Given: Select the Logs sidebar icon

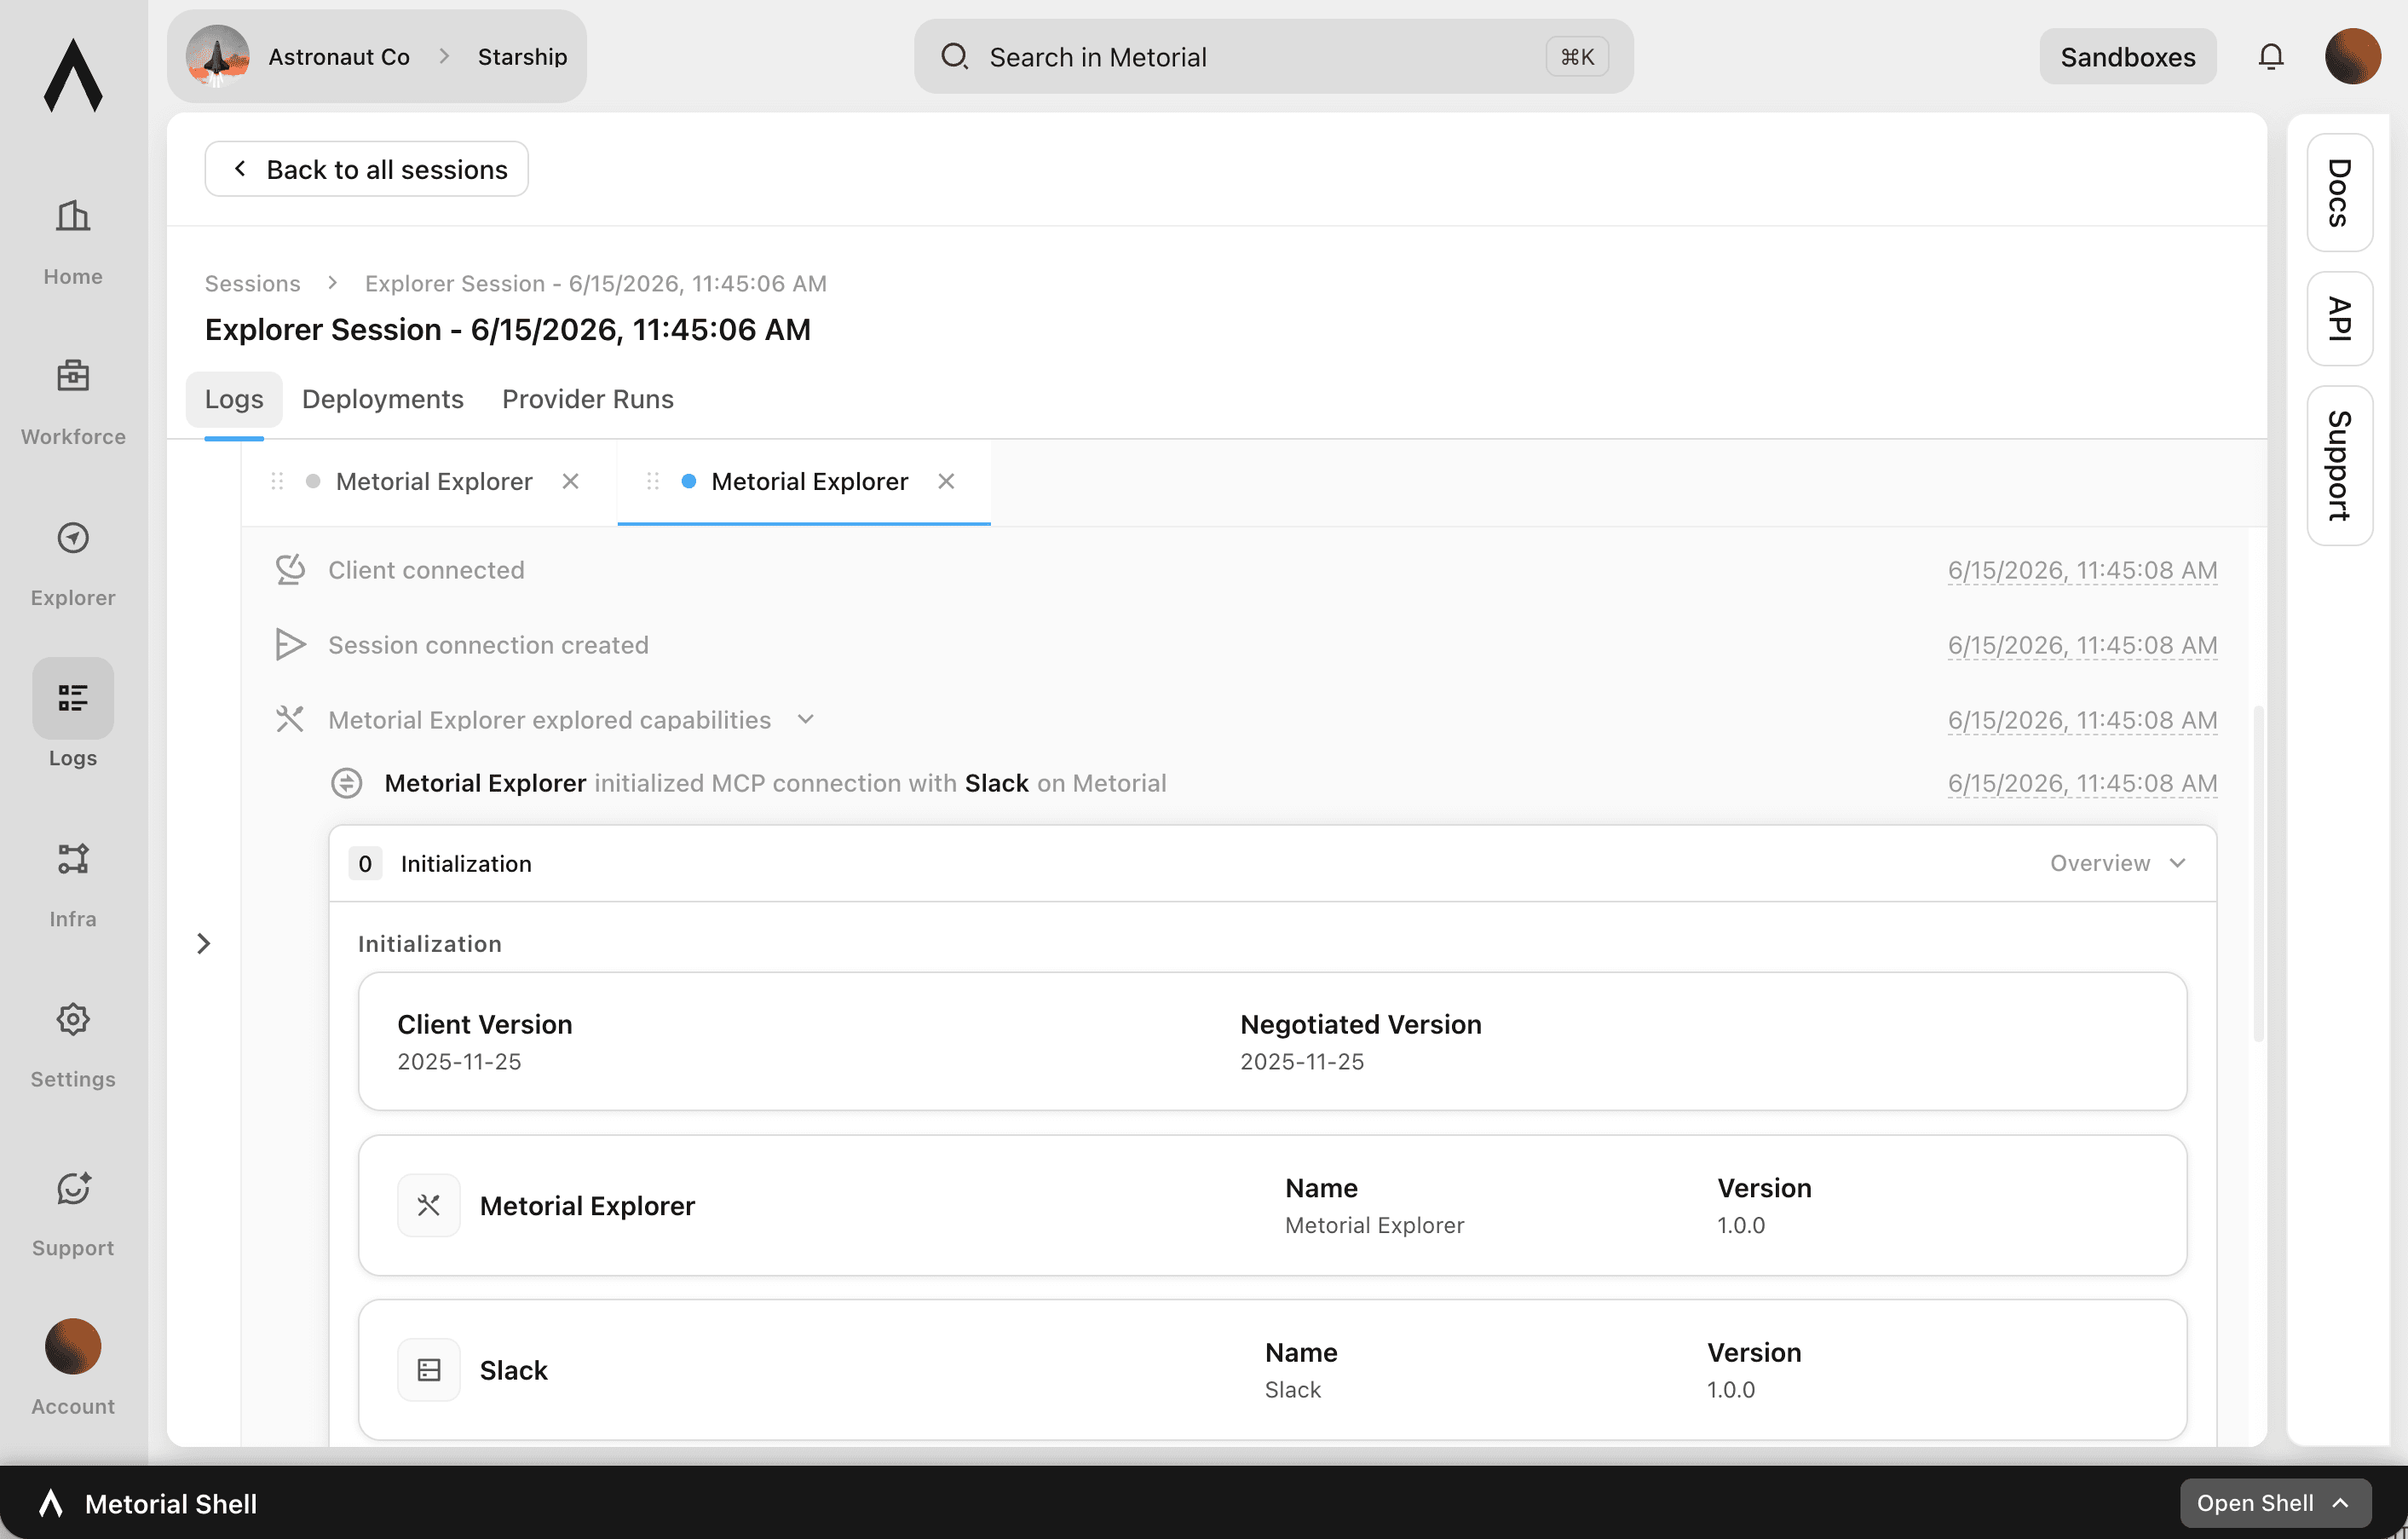Looking at the screenshot, I should point(73,697).
